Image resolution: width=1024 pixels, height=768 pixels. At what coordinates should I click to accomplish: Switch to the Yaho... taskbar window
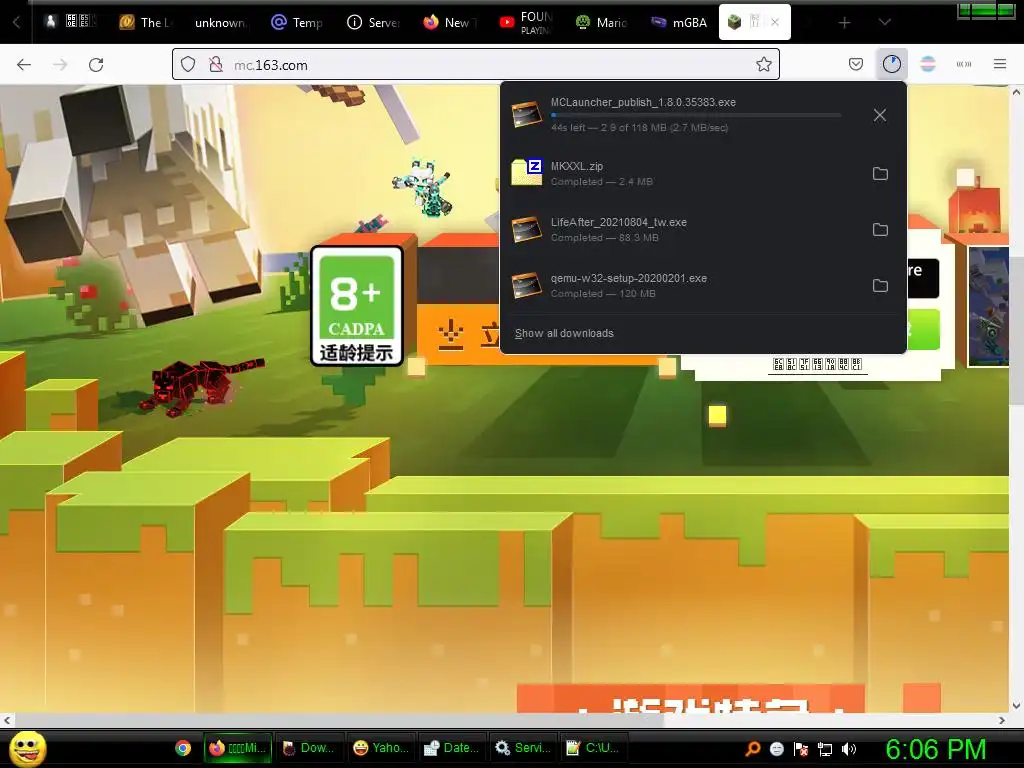coord(380,748)
